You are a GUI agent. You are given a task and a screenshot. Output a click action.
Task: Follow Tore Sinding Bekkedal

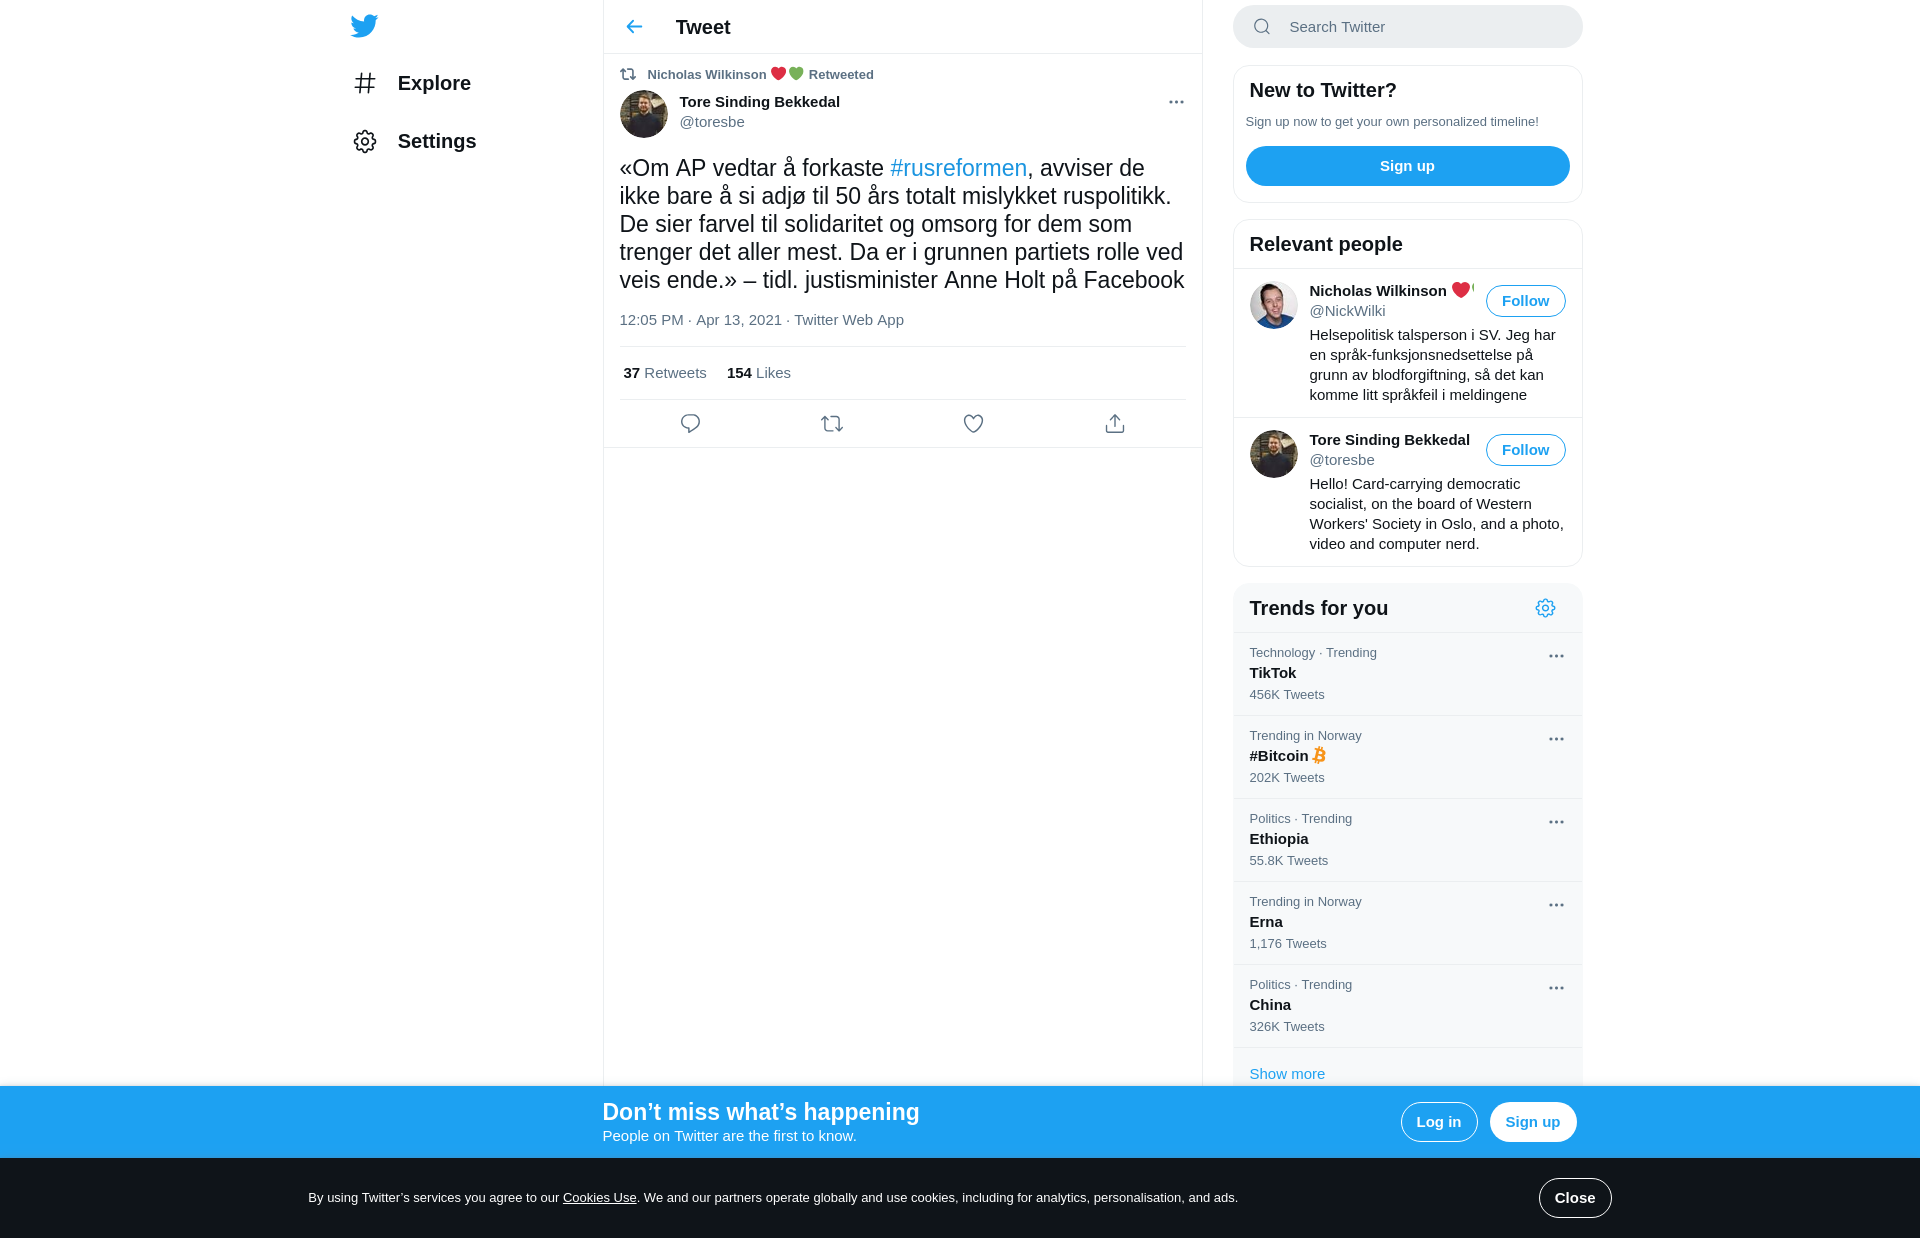click(x=1525, y=450)
